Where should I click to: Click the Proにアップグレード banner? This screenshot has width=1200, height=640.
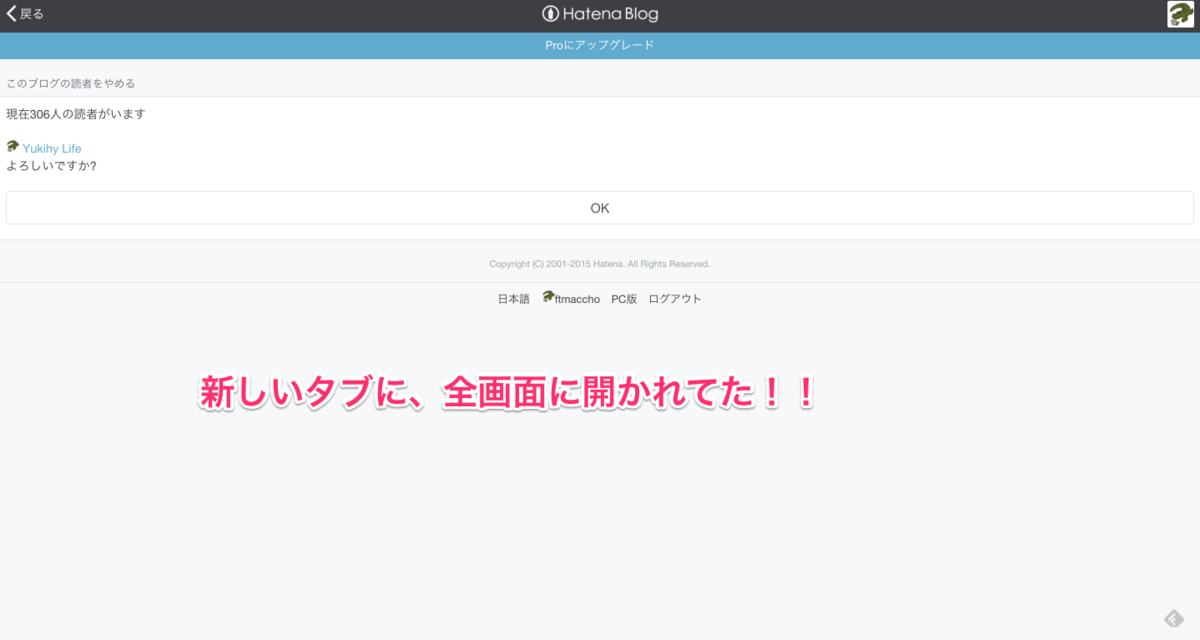click(599, 45)
